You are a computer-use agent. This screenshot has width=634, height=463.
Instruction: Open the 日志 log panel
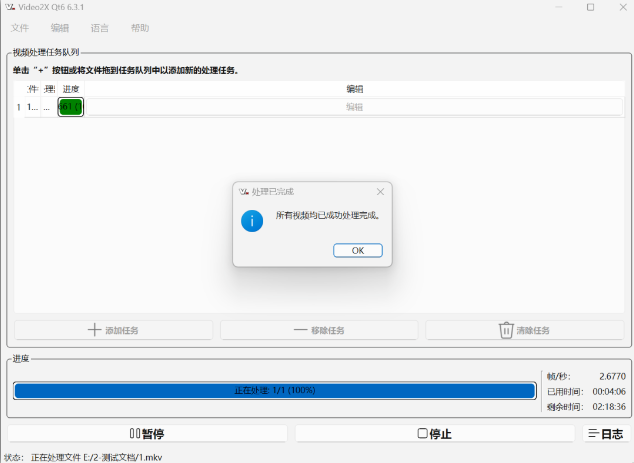(x=605, y=433)
